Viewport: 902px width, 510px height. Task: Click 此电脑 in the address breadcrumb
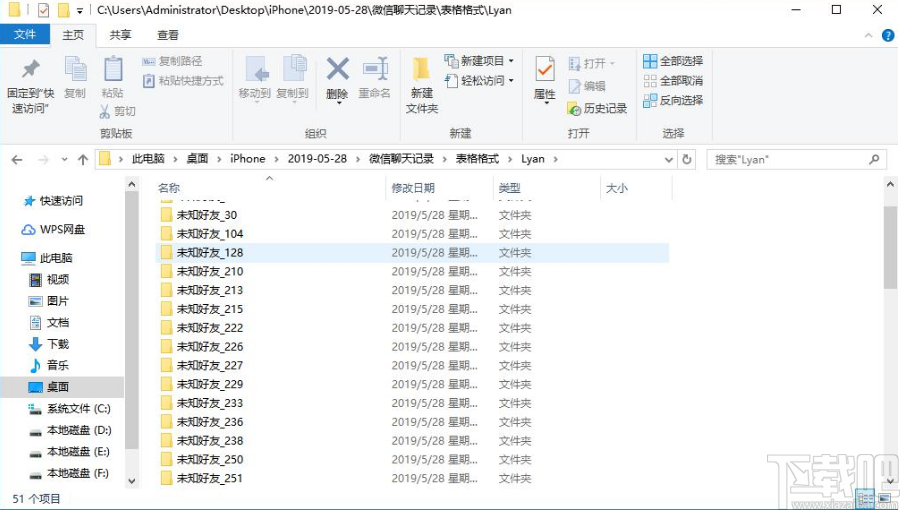[148, 159]
